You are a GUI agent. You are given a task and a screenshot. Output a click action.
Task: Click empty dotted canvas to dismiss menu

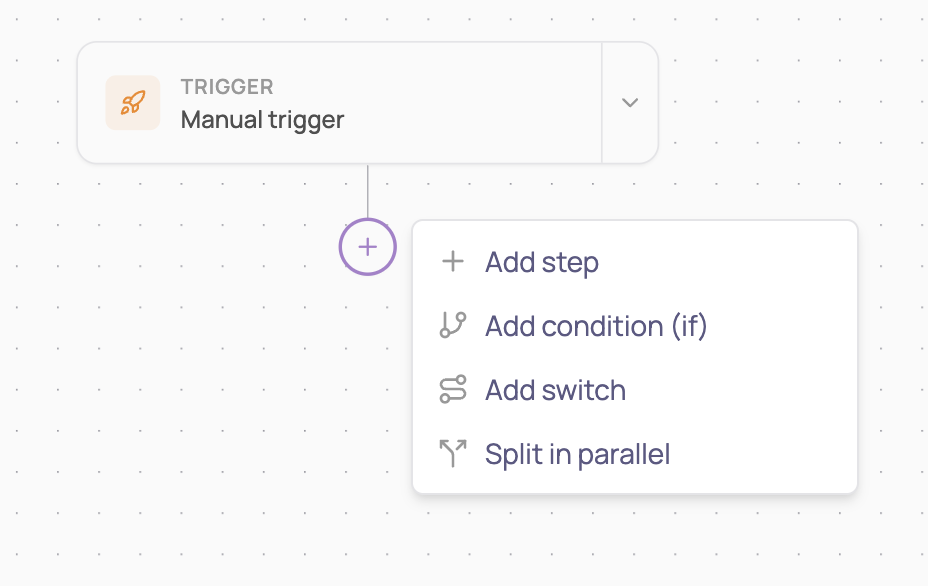tap(178, 385)
